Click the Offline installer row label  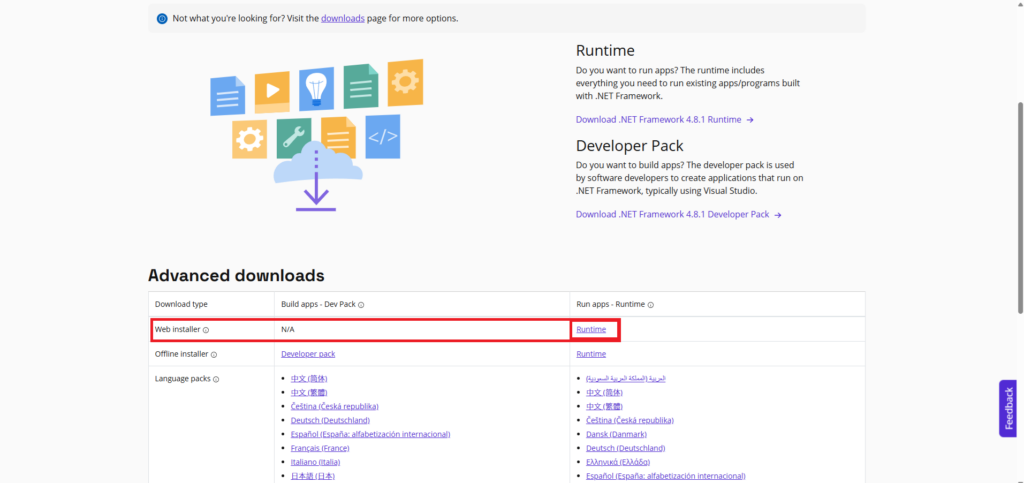tap(181, 354)
